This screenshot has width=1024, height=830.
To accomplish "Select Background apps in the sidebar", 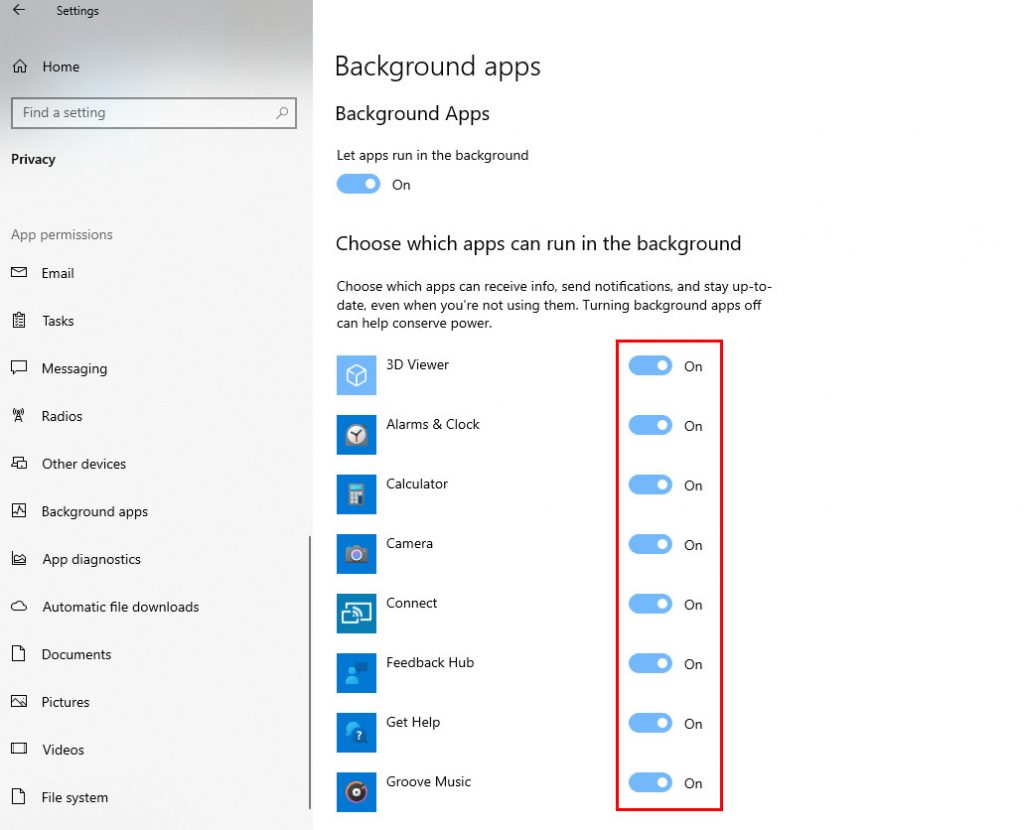I will (94, 511).
